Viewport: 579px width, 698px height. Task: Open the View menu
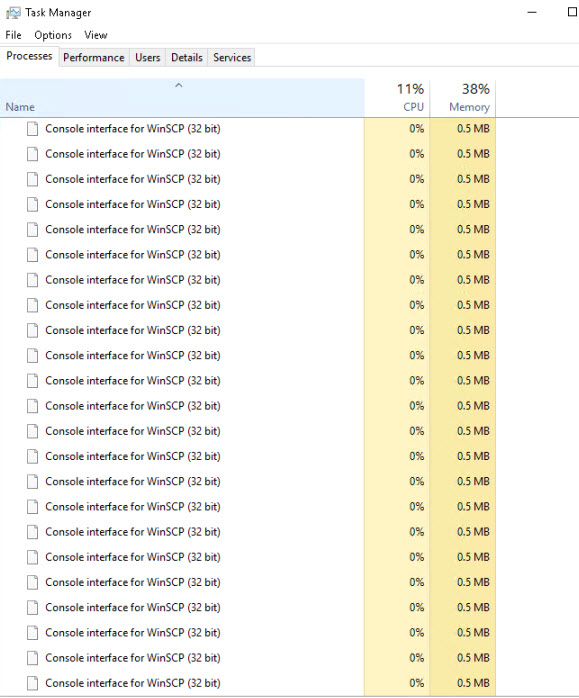96,35
